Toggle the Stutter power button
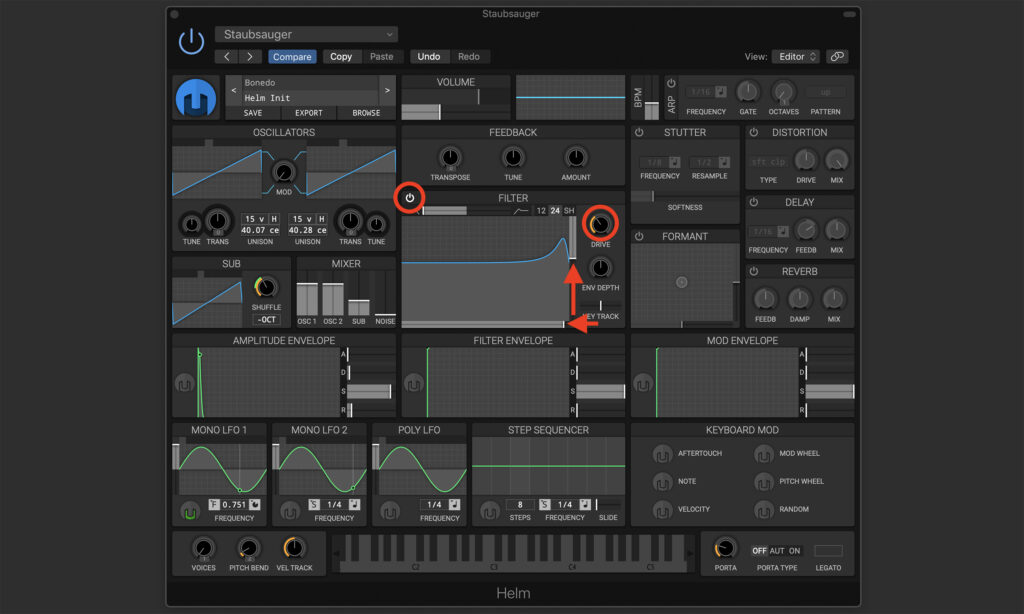 639,133
